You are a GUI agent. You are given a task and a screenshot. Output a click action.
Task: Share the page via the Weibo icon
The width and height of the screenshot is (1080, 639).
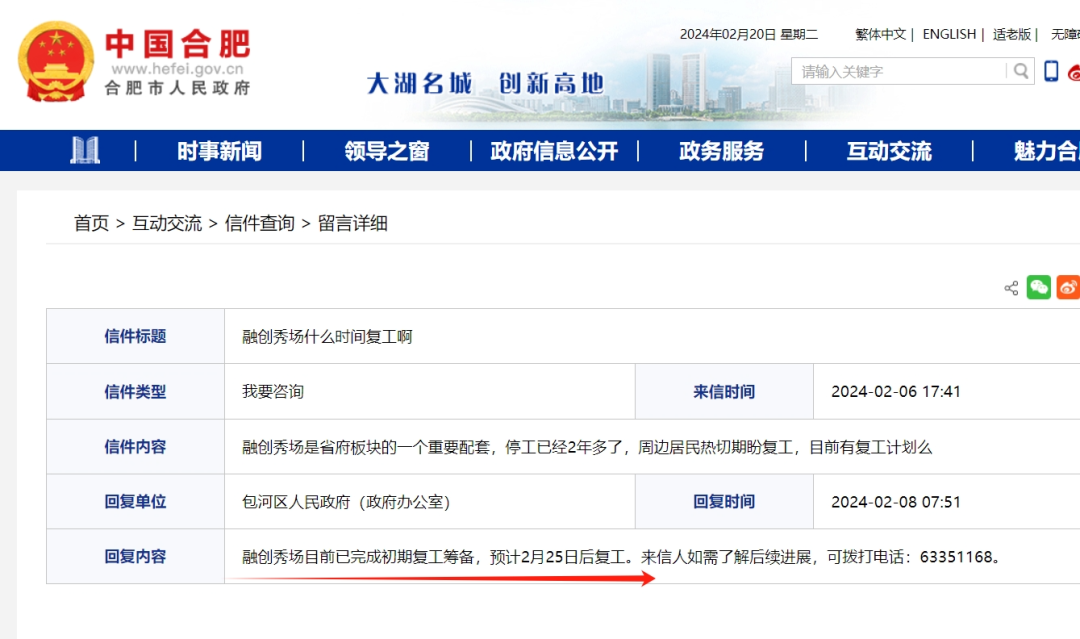[1068, 287]
